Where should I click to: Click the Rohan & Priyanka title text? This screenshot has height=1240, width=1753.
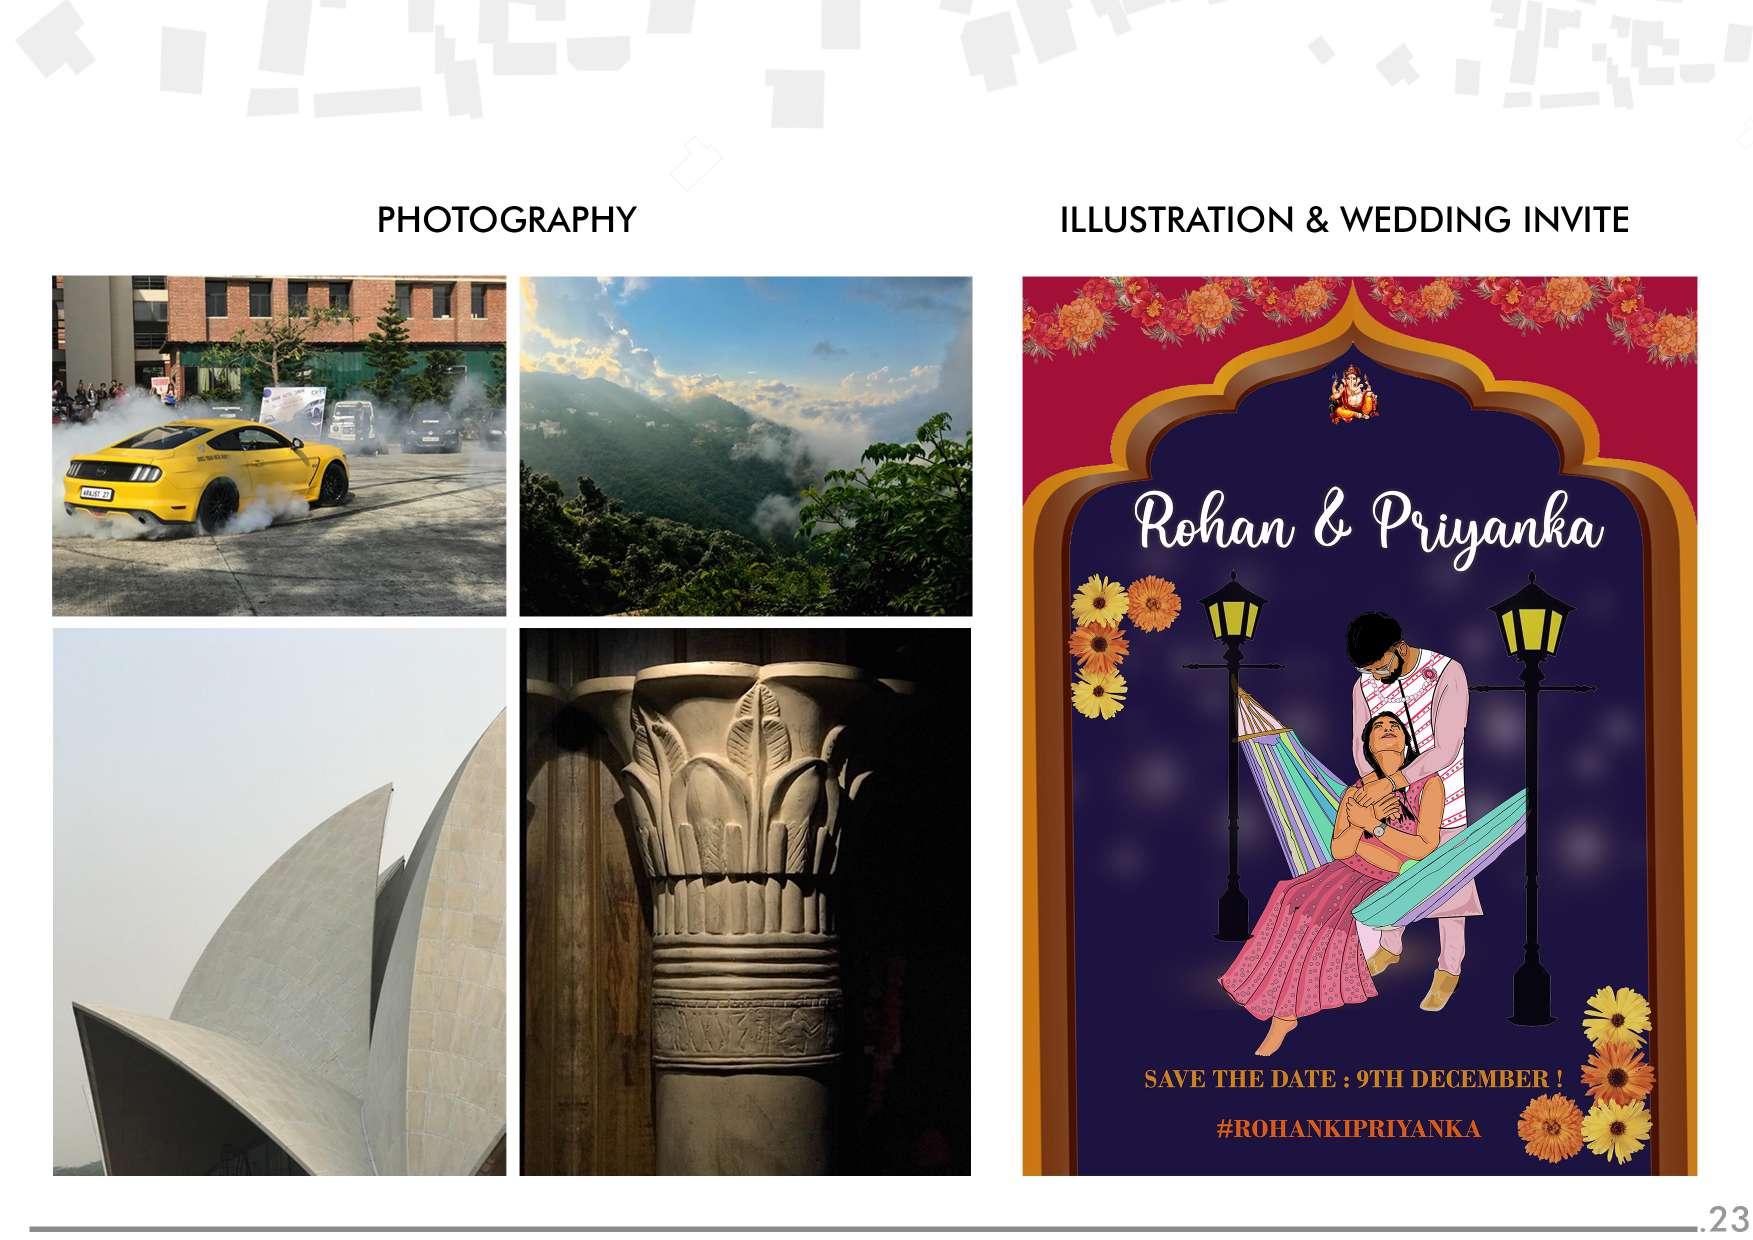1368,522
